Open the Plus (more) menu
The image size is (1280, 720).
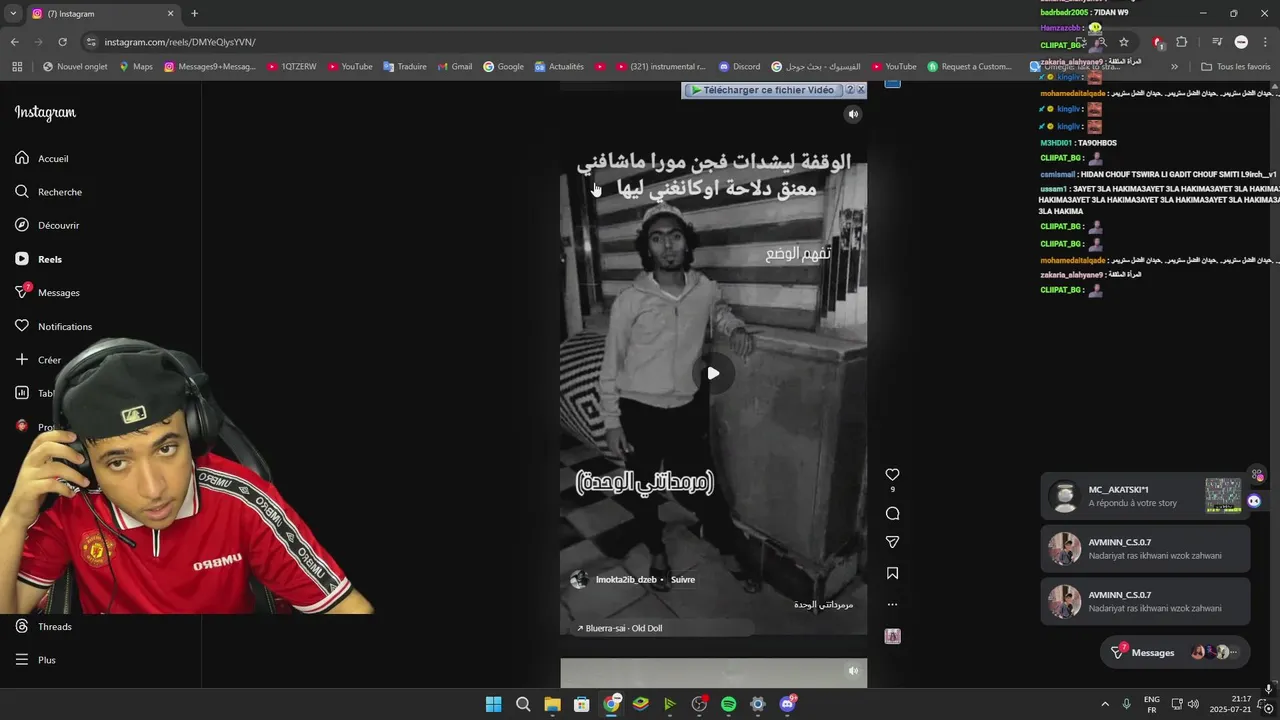point(35,660)
